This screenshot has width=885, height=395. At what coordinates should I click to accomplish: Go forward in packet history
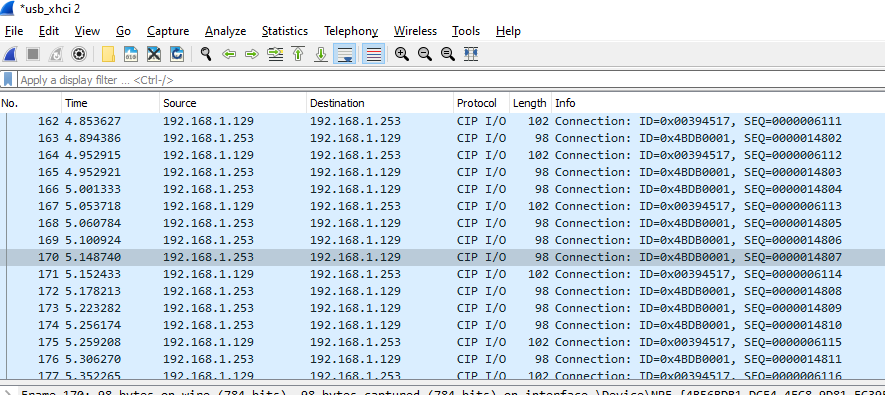click(252, 54)
